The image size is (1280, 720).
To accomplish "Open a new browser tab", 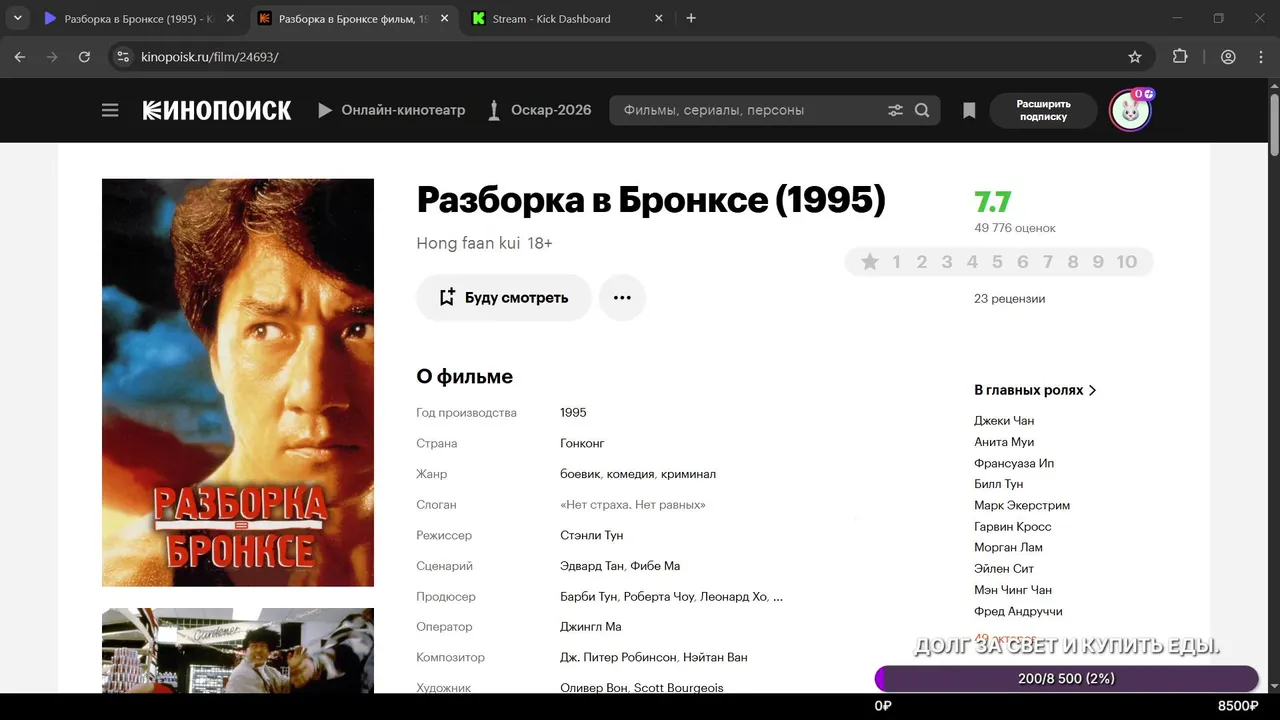I will tap(691, 18).
